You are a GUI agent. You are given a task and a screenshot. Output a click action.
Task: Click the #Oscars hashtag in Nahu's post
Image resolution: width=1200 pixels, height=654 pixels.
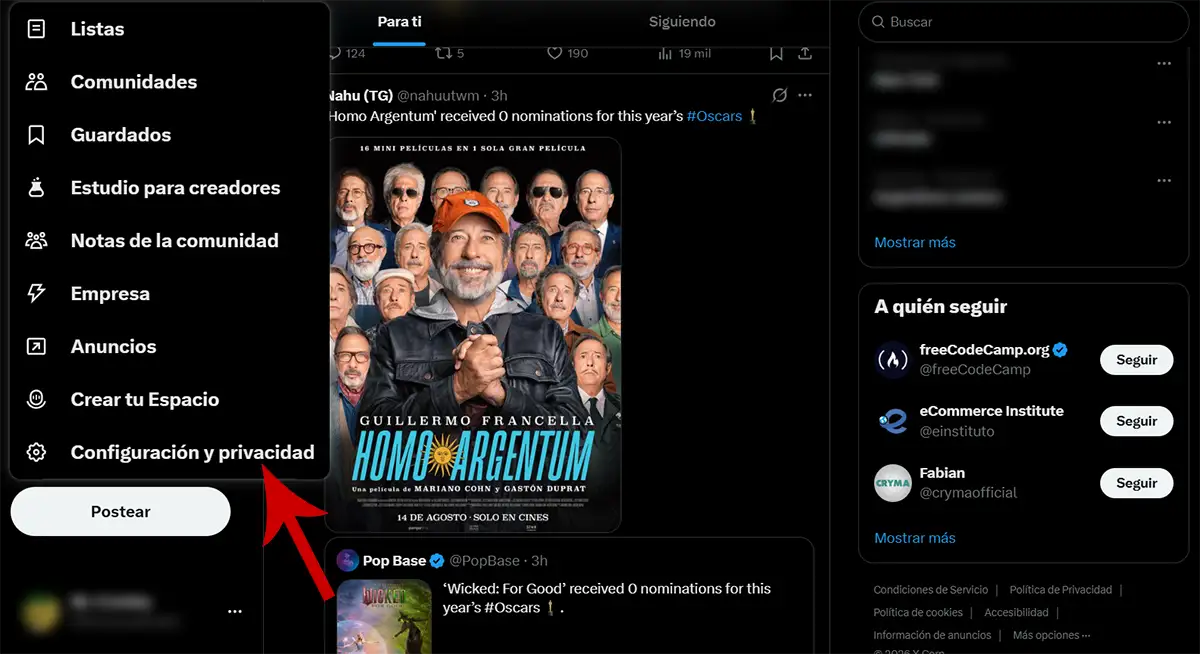click(714, 116)
